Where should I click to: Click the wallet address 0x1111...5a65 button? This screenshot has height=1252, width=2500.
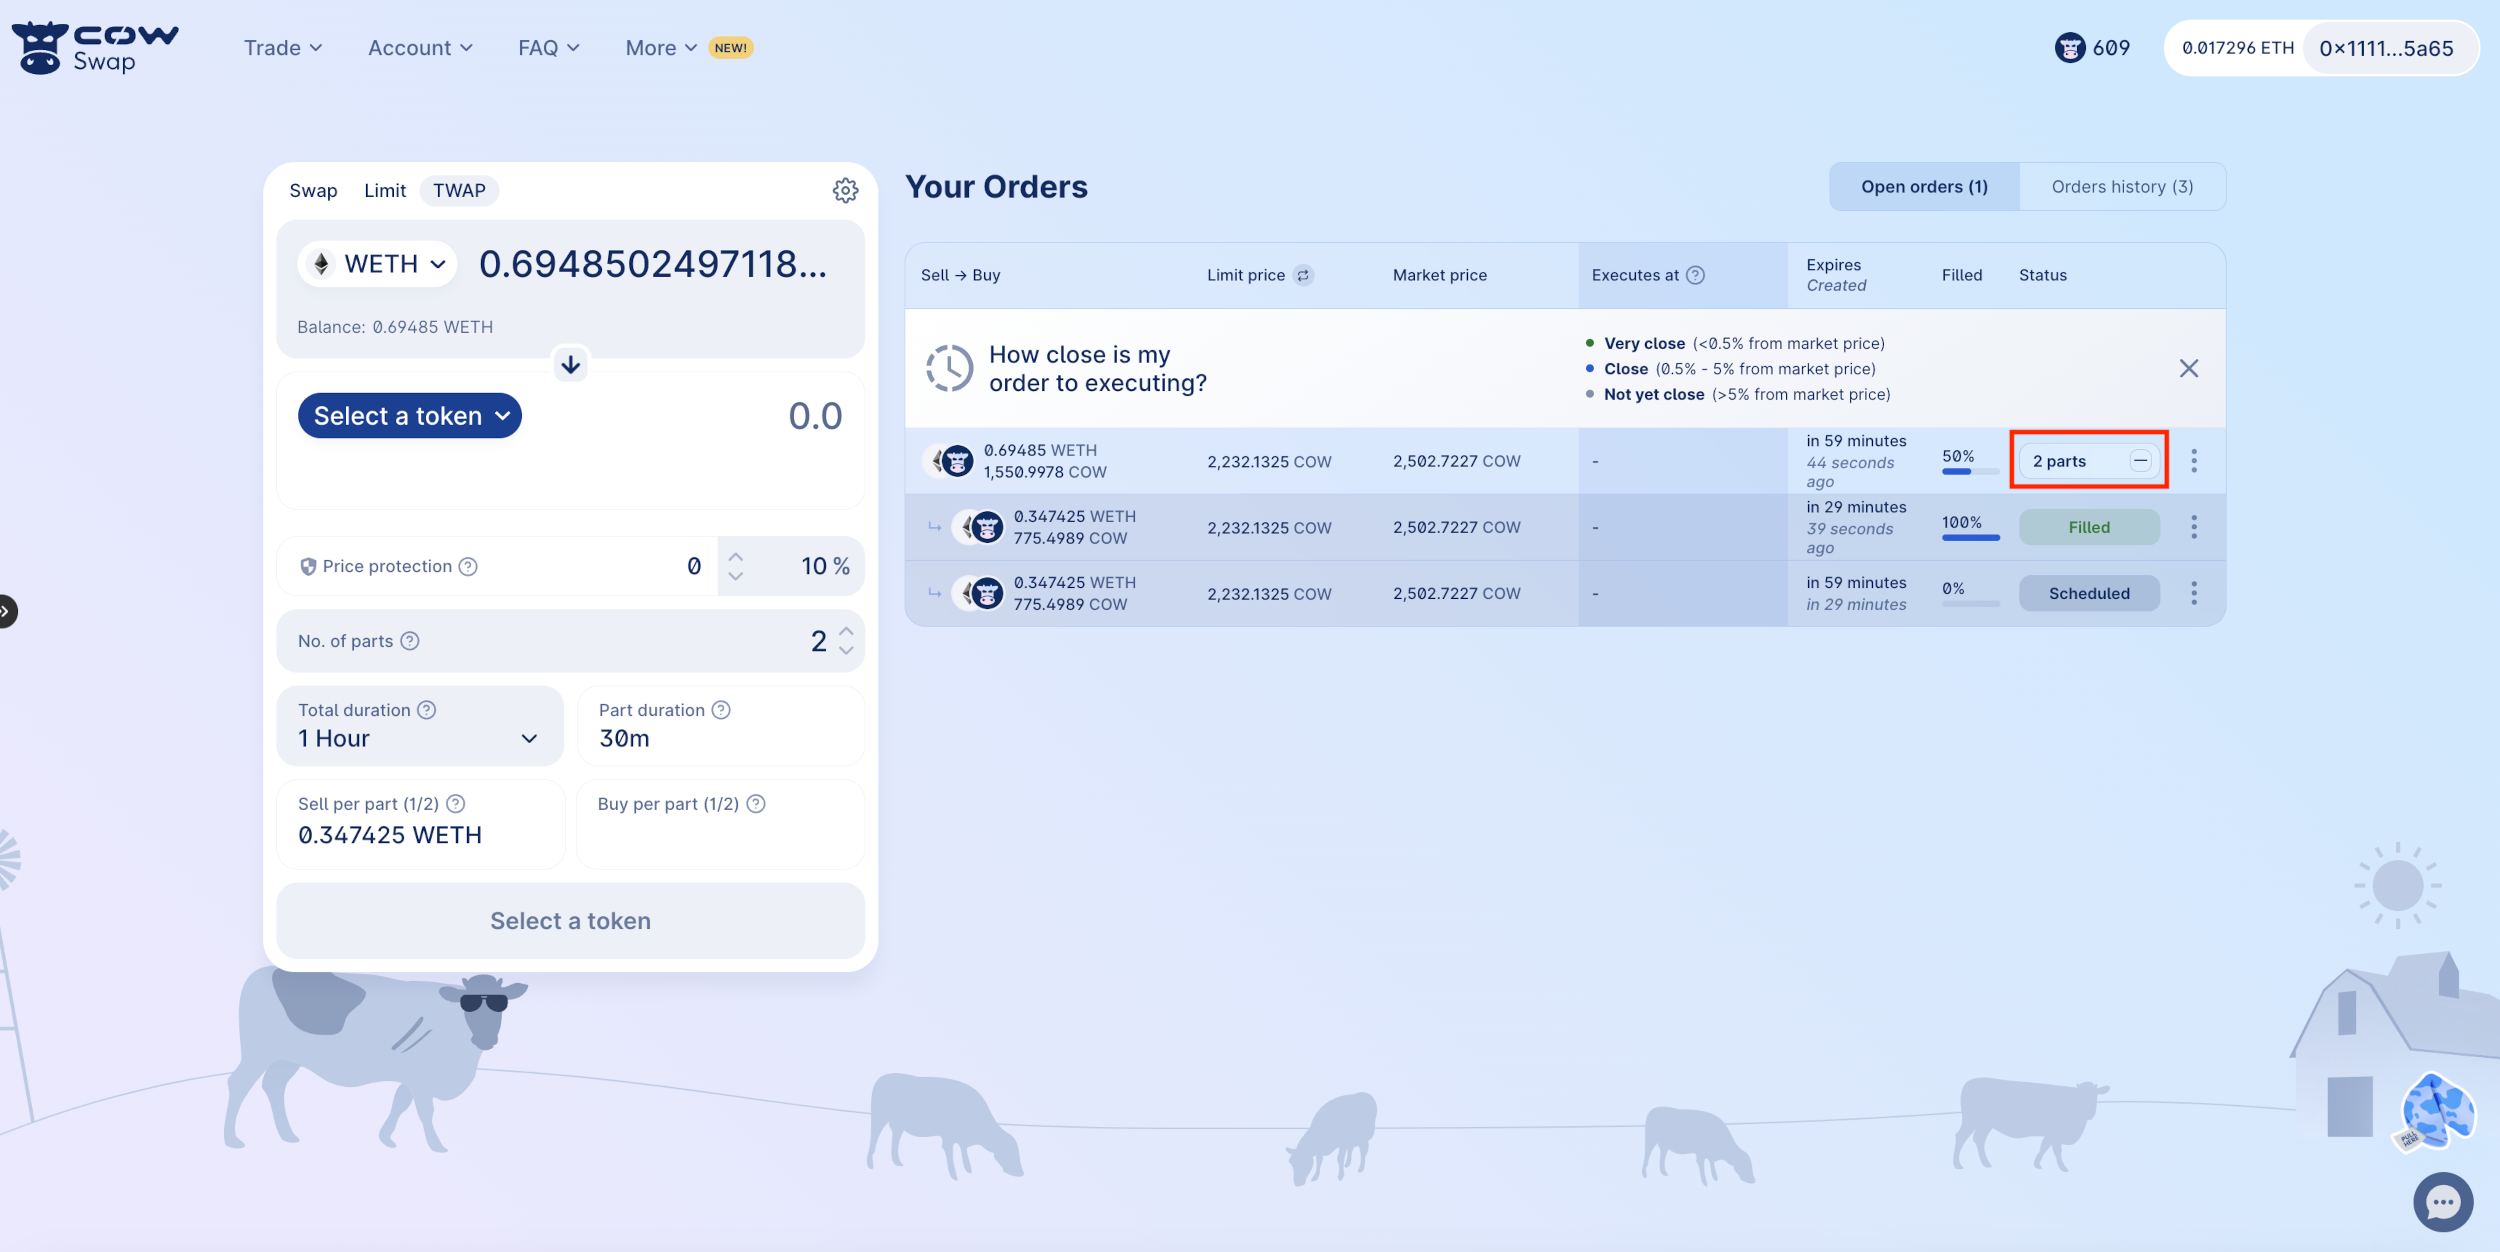pos(2386,48)
